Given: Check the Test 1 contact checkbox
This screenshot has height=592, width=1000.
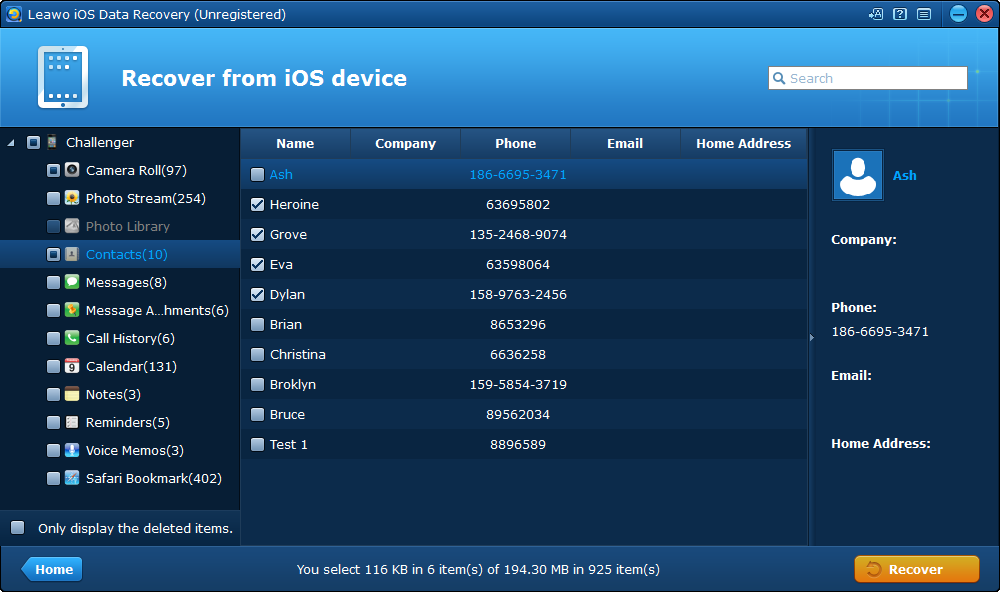Looking at the screenshot, I should 258,445.
